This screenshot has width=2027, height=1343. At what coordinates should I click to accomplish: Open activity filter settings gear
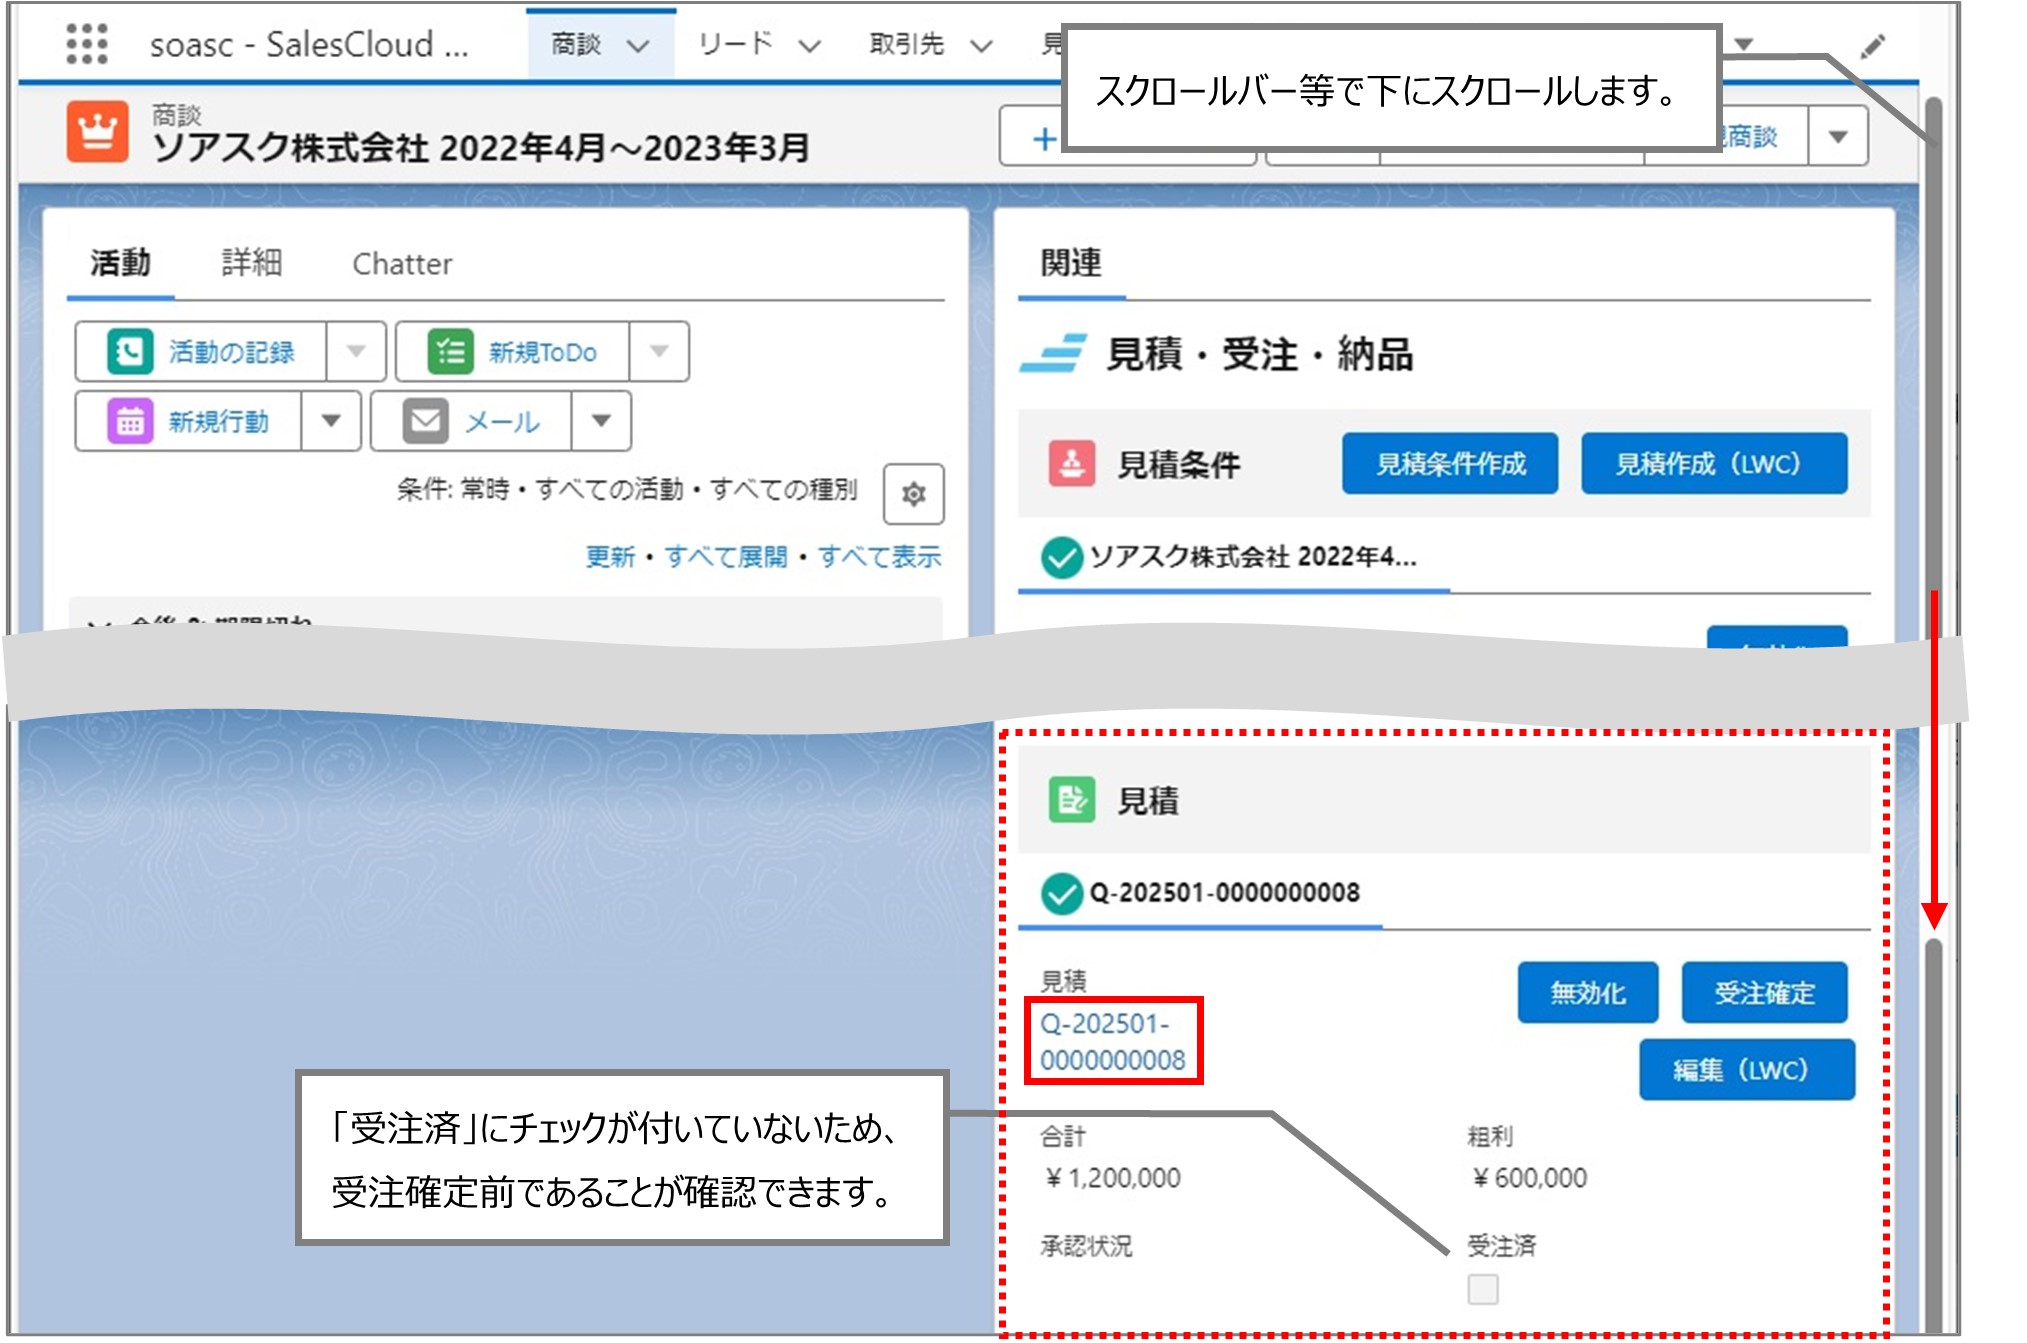coord(913,494)
